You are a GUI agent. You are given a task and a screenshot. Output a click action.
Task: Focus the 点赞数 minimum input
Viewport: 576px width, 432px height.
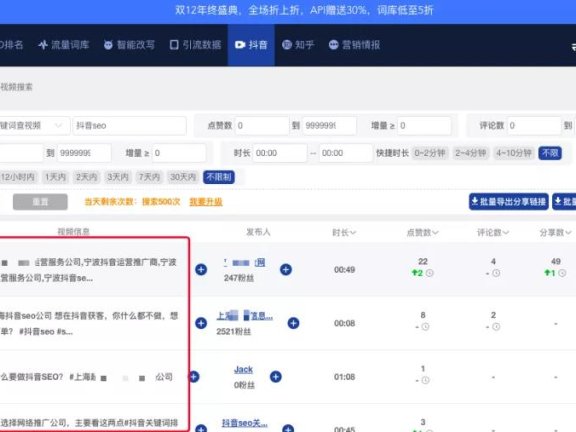click(x=262, y=126)
